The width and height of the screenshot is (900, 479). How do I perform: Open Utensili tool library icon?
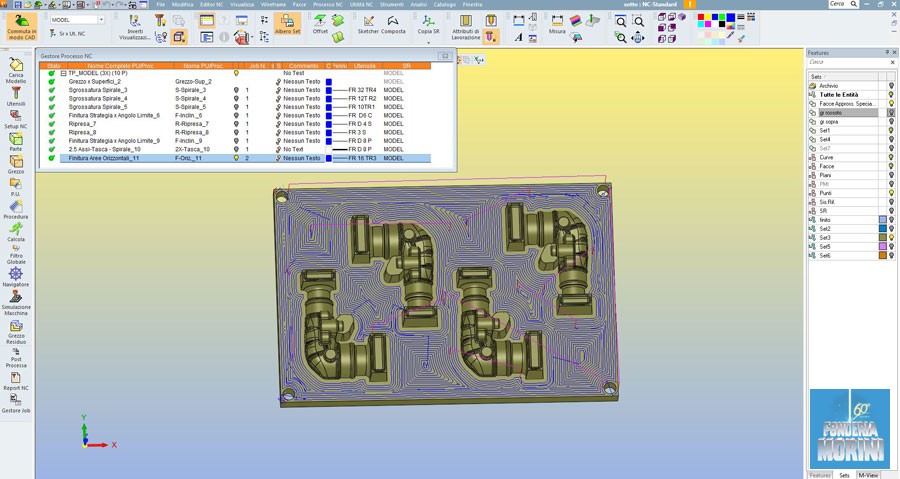click(15, 96)
